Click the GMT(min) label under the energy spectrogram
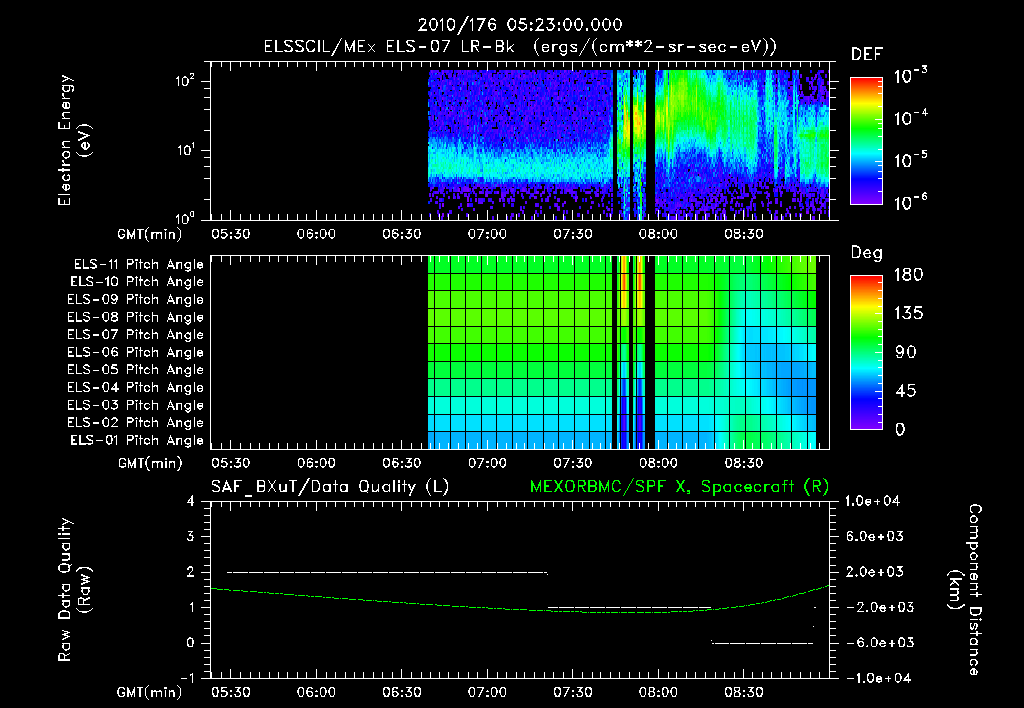The image size is (1024, 708). pos(150,234)
